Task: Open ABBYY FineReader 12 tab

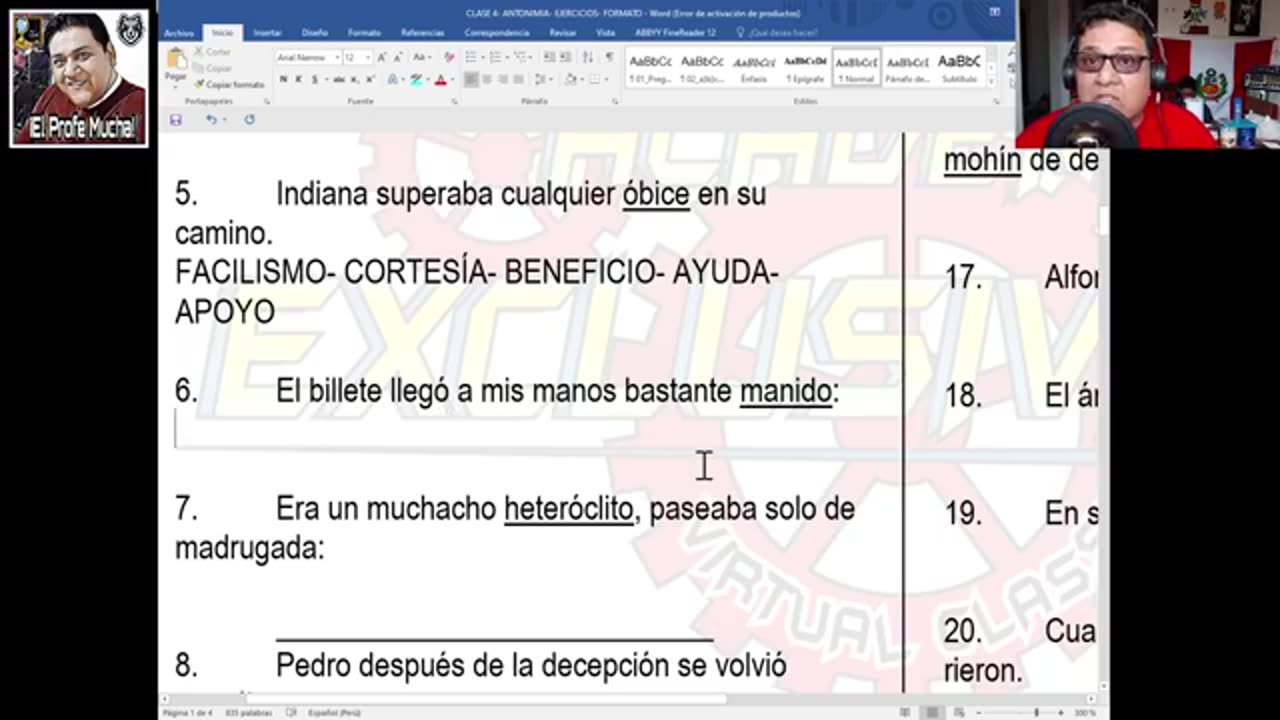Action: 675,32
